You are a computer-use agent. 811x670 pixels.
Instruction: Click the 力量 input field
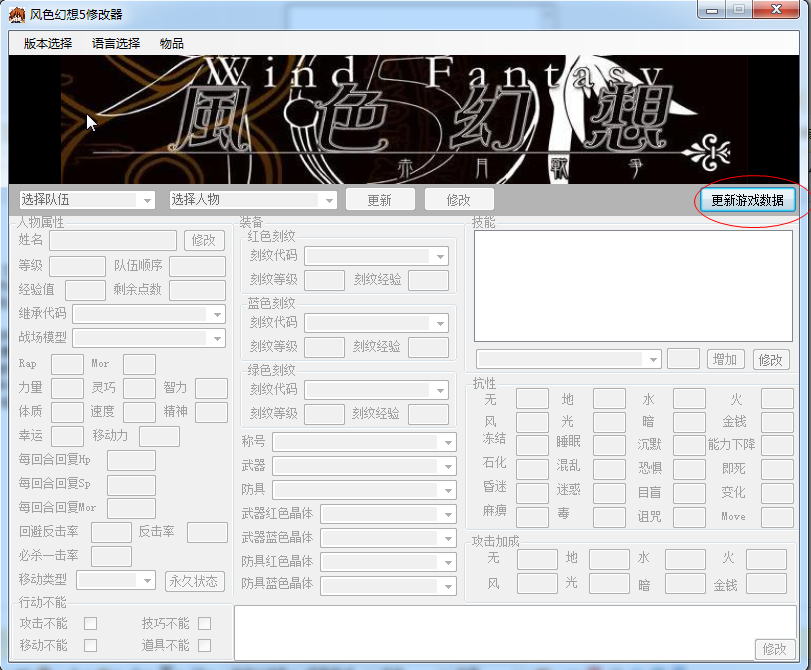click(67, 388)
